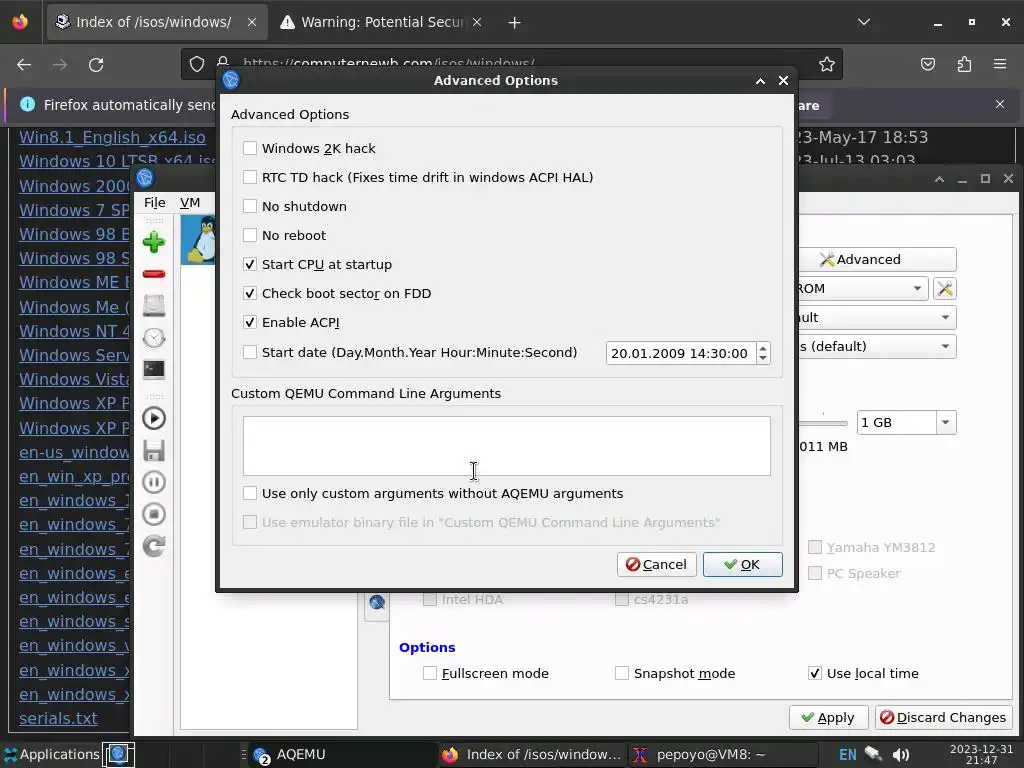Save VM state with floppy icon

(x=154, y=451)
